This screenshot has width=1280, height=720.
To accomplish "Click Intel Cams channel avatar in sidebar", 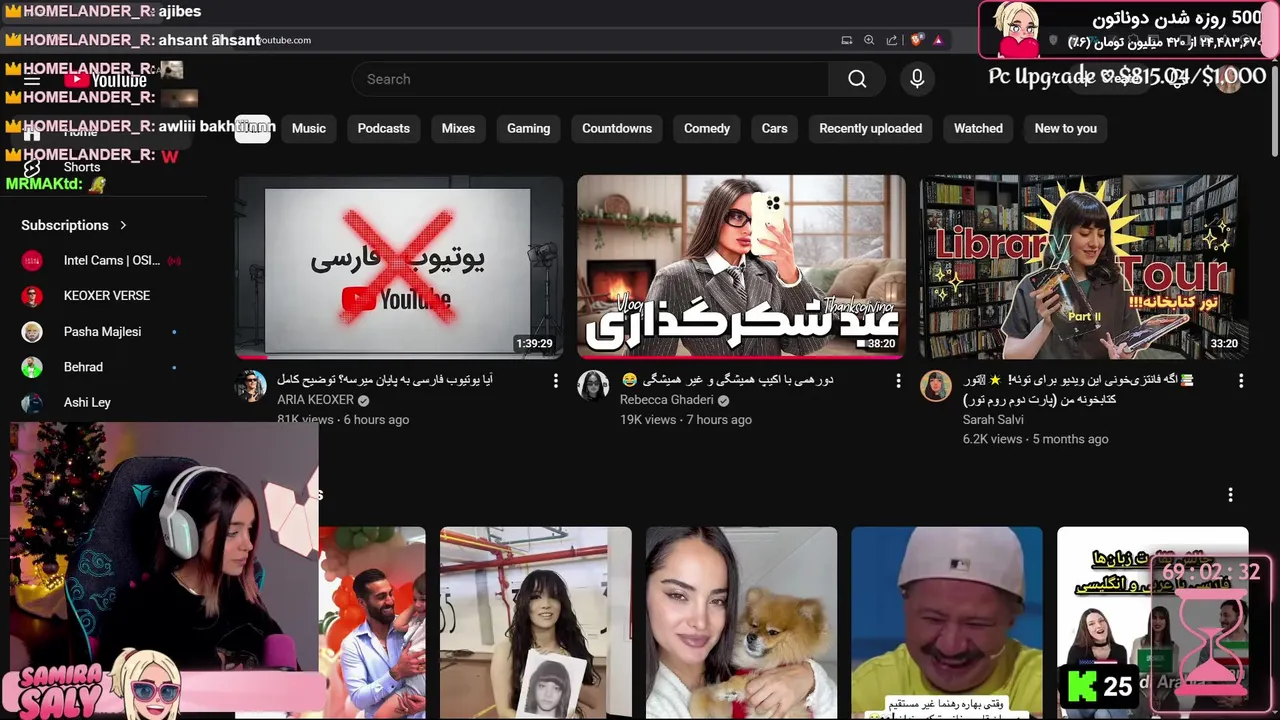I will (x=32, y=260).
